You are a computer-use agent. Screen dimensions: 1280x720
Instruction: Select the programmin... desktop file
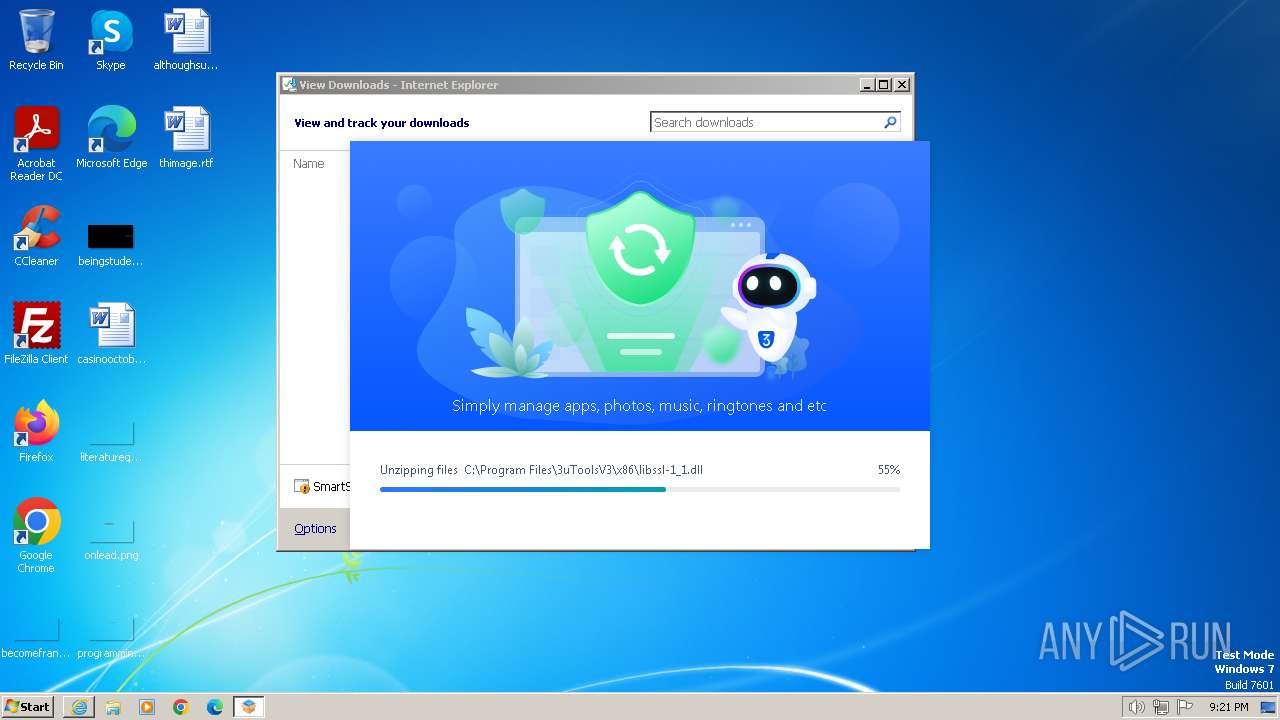tap(111, 636)
